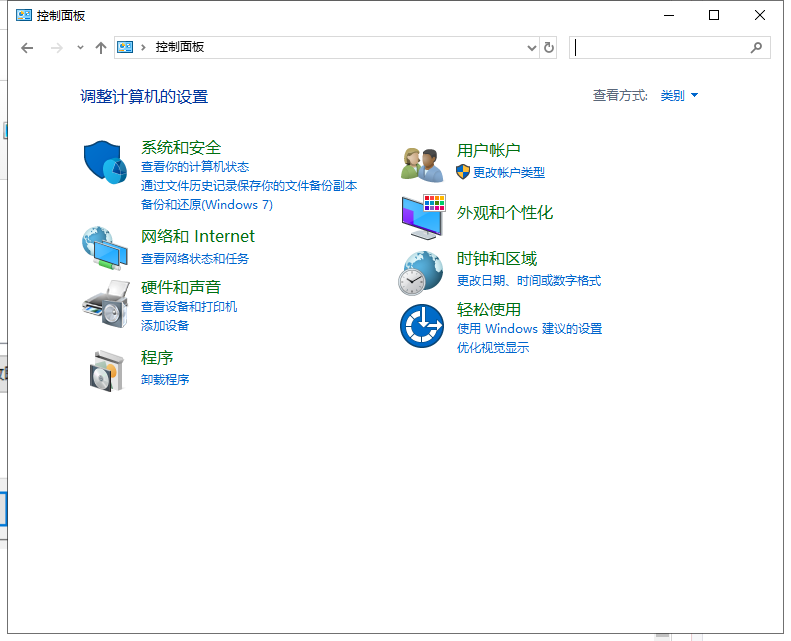Open the 系统和安全 shield icon

coord(105,162)
